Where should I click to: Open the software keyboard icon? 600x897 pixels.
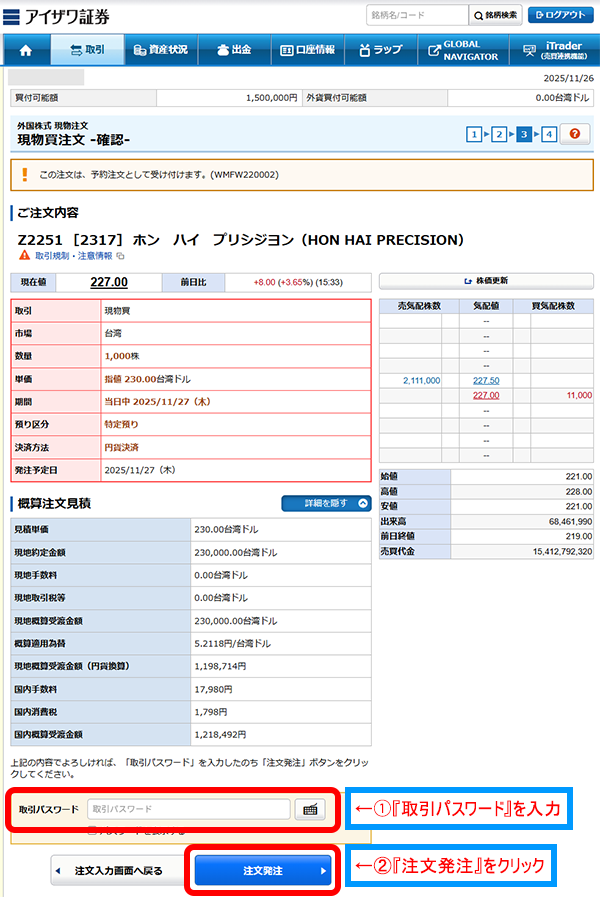pos(310,809)
